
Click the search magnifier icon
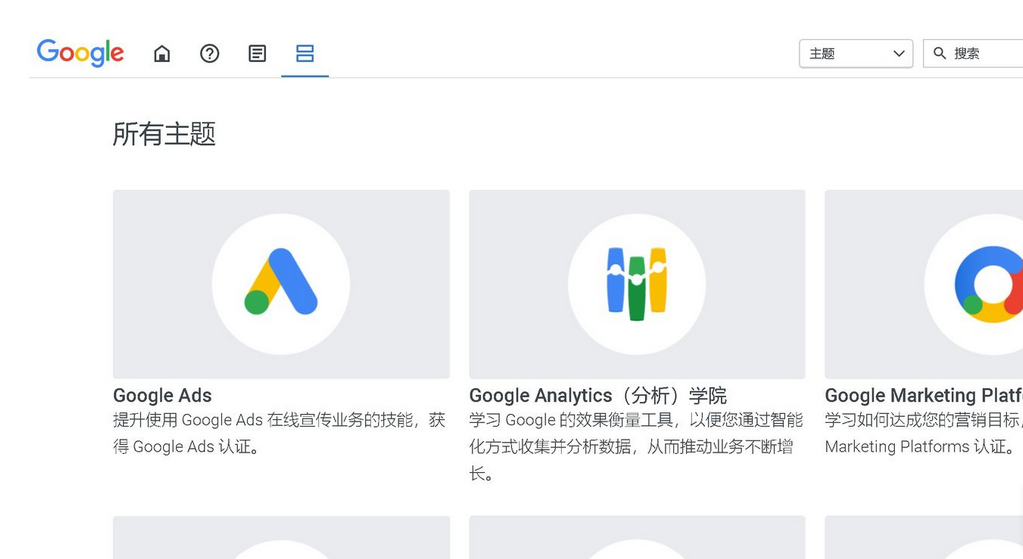tap(940, 54)
